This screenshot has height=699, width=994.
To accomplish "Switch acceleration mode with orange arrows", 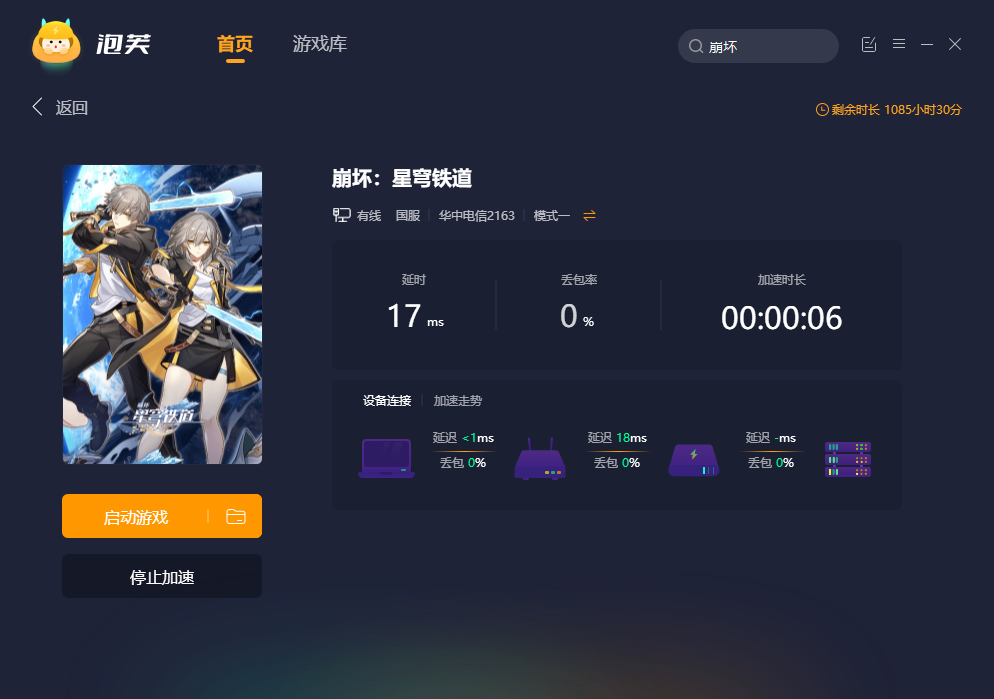I will point(590,215).
